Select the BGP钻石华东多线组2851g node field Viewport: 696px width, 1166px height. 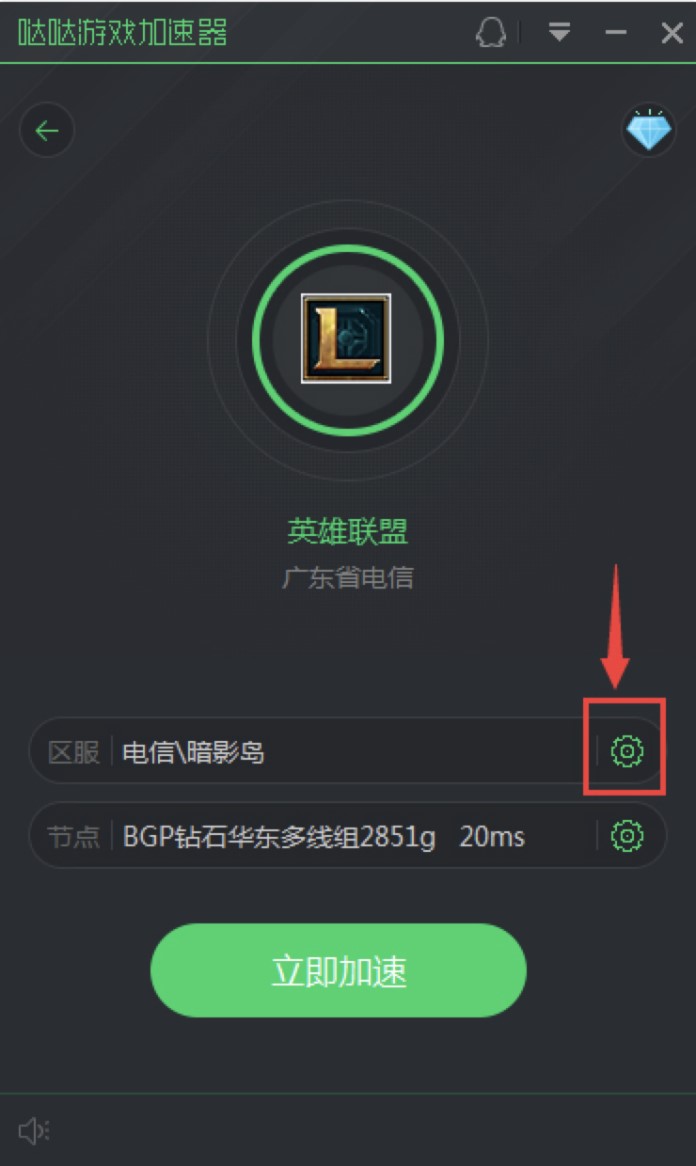(346, 836)
